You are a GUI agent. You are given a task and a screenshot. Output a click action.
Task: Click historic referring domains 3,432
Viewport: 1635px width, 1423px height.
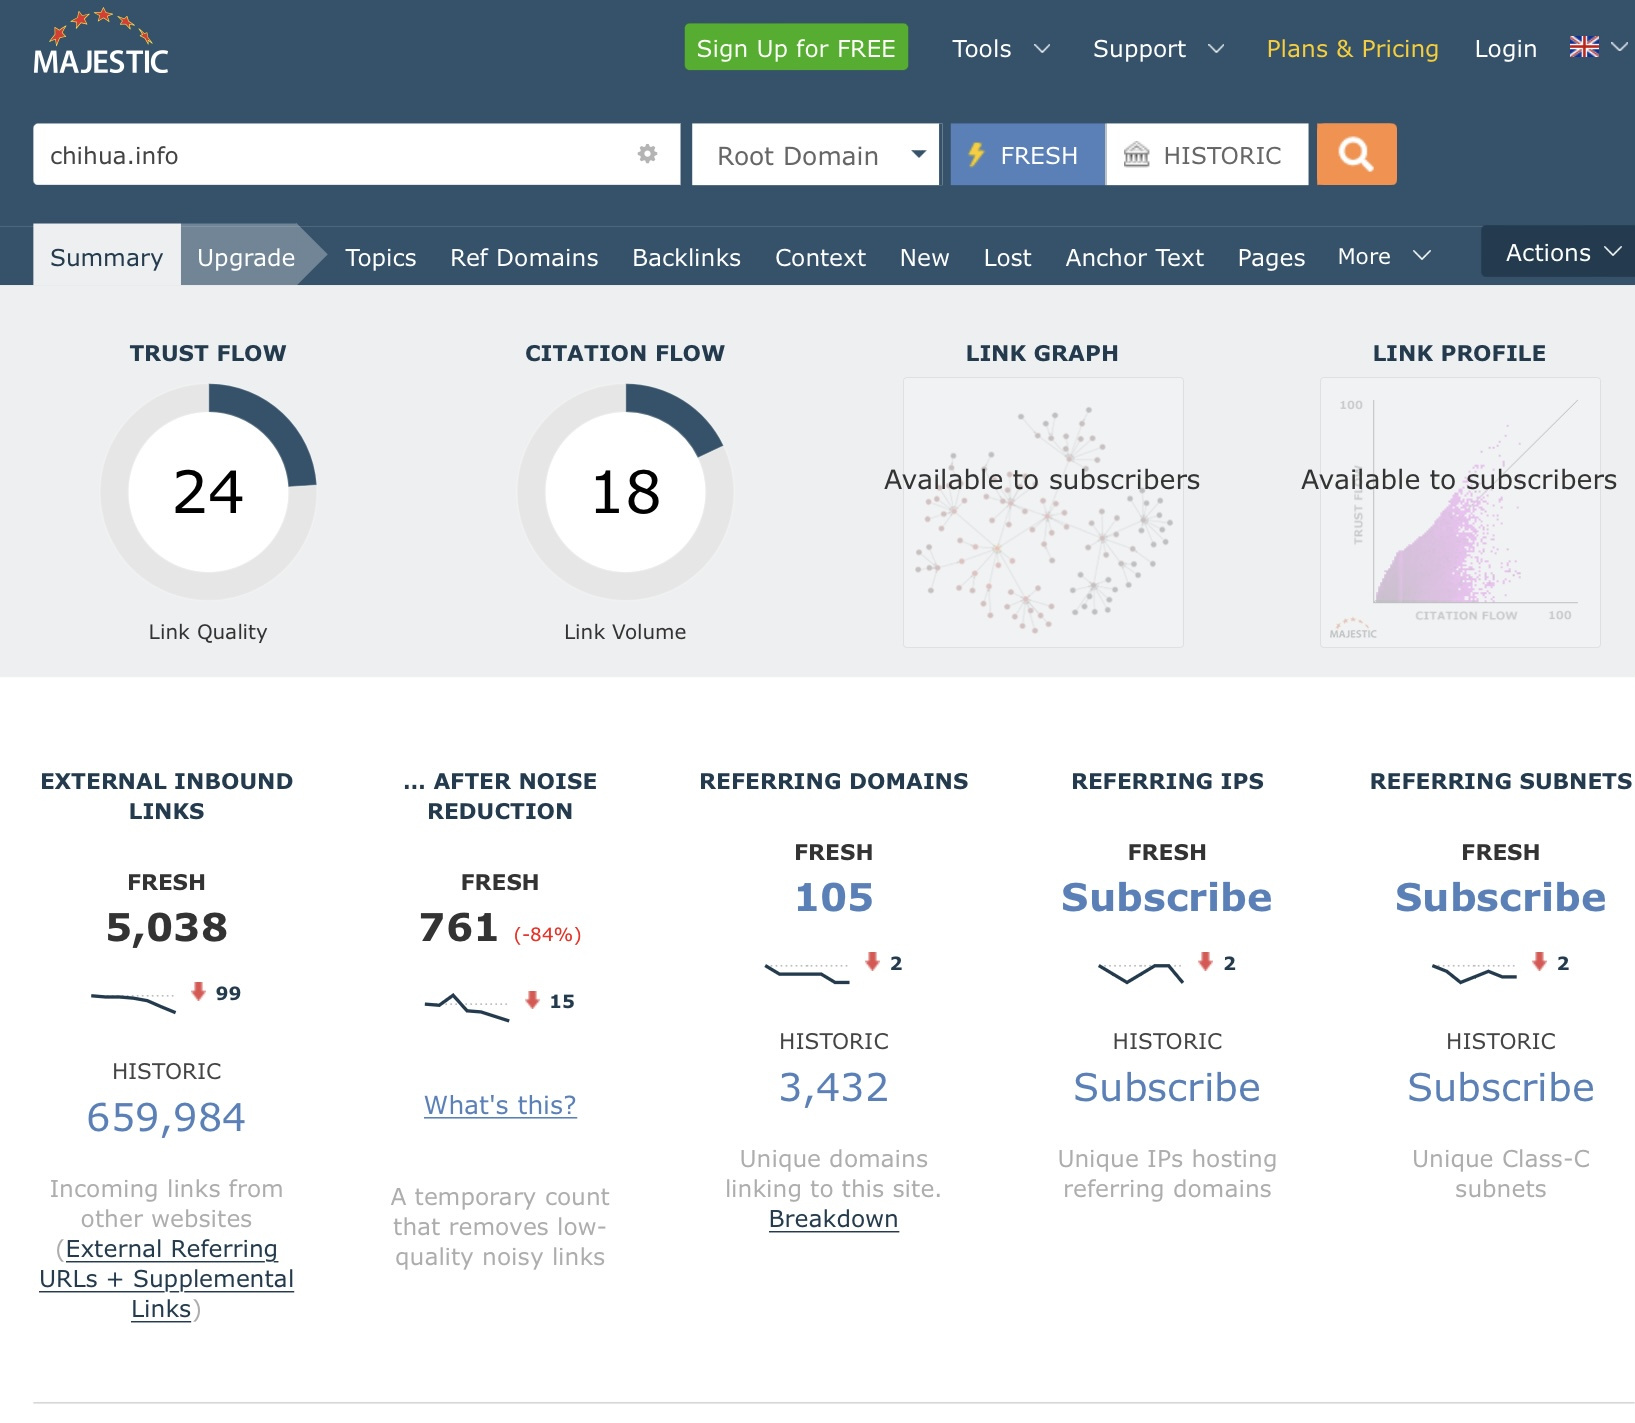(x=833, y=1087)
